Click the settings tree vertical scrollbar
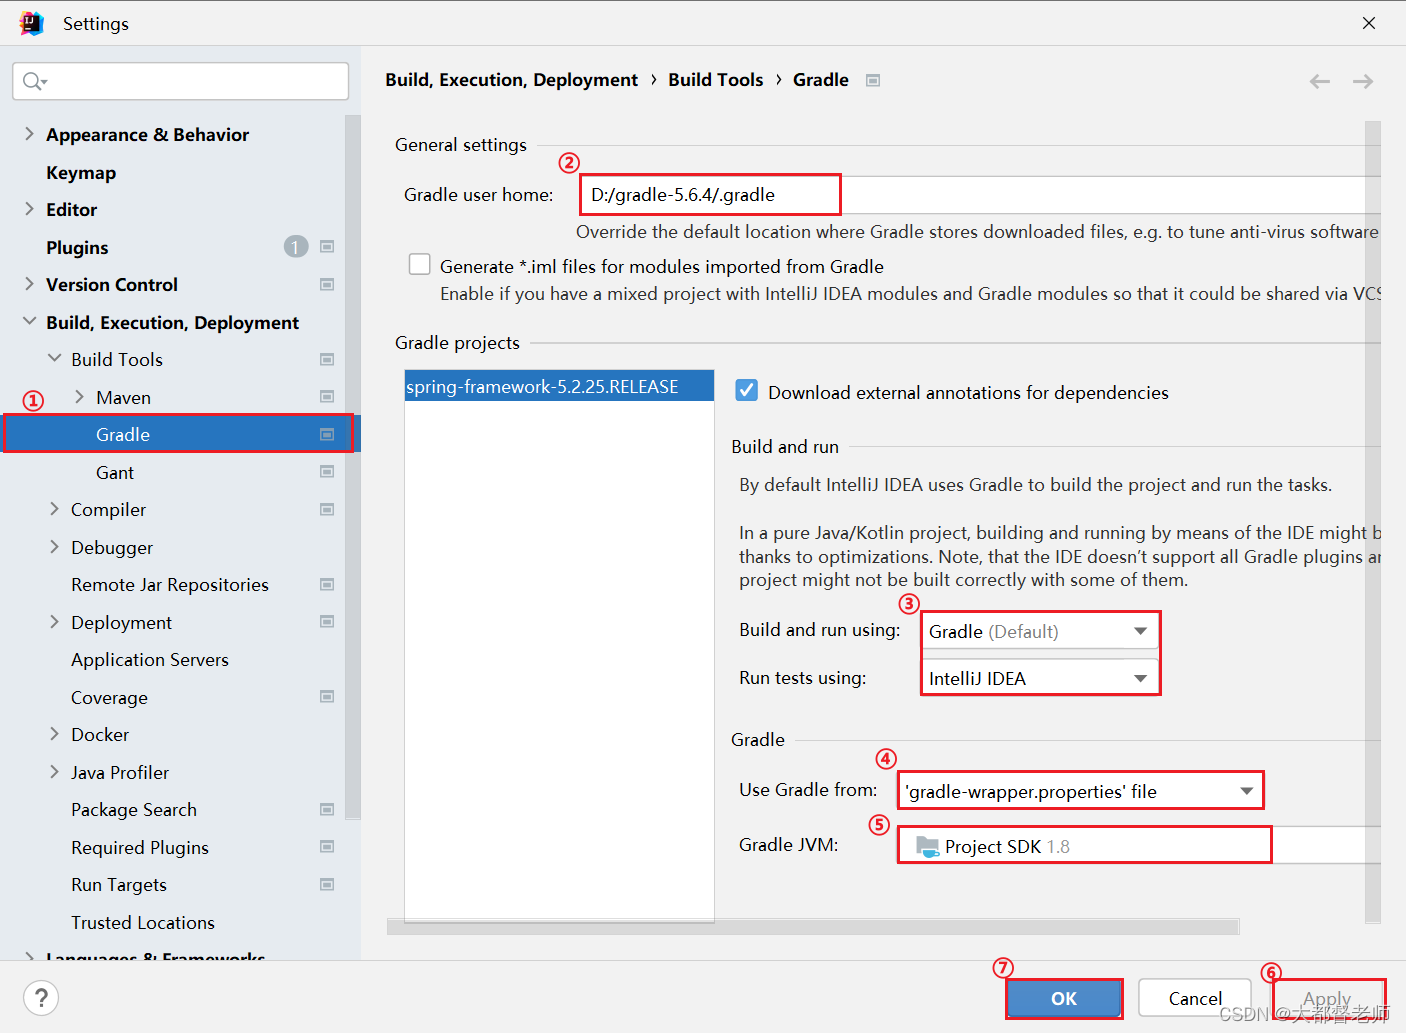The width and height of the screenshot is (1406, 1033). coord(352,467)
